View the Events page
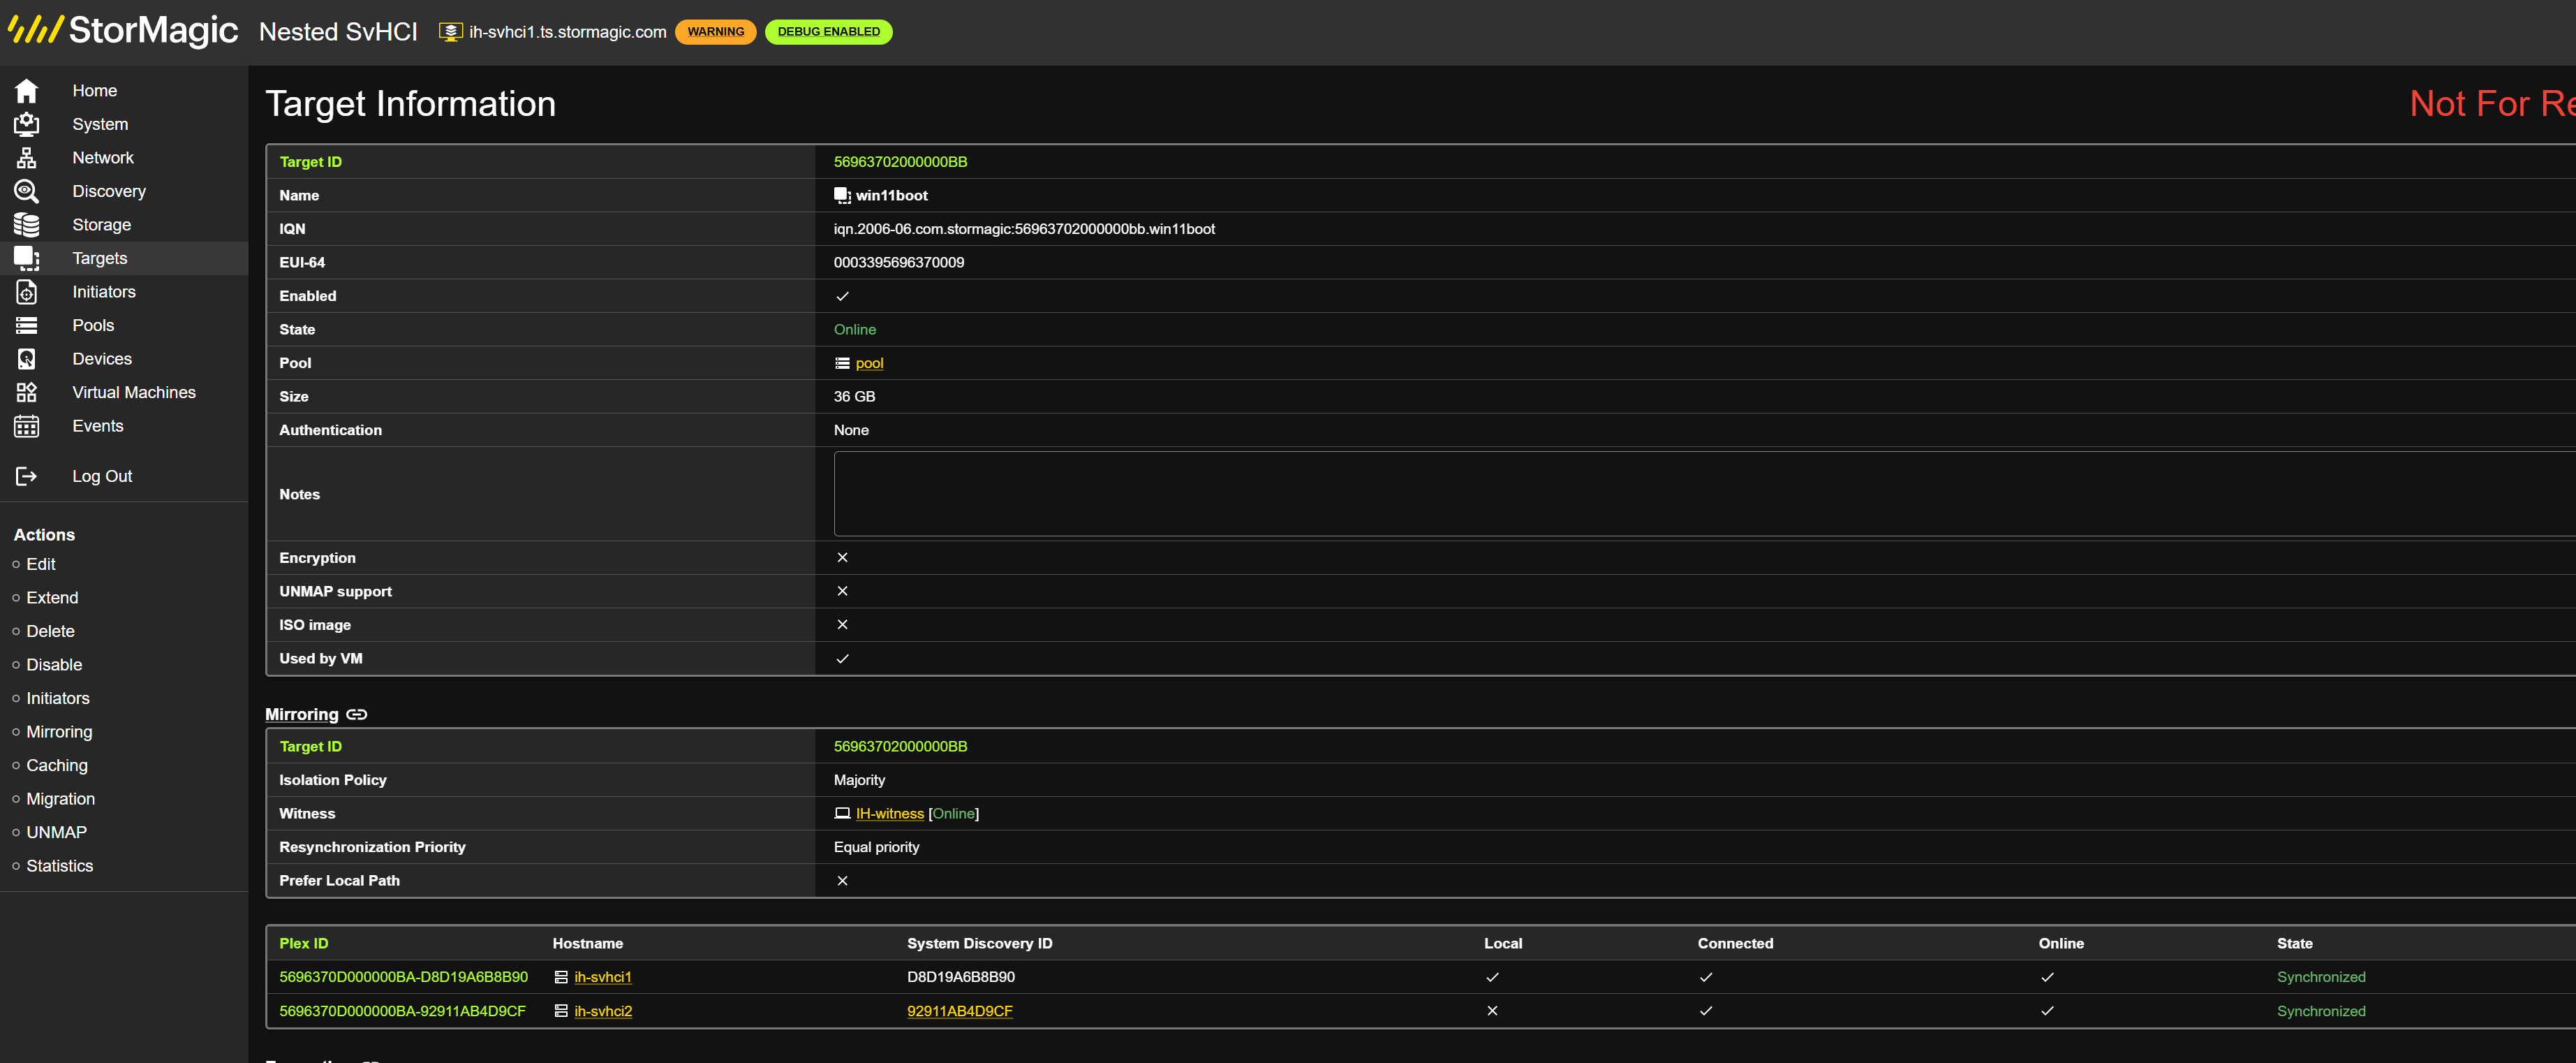Image resolution: width=2576 pixels, height=1063 pixels. pos(98,426)
